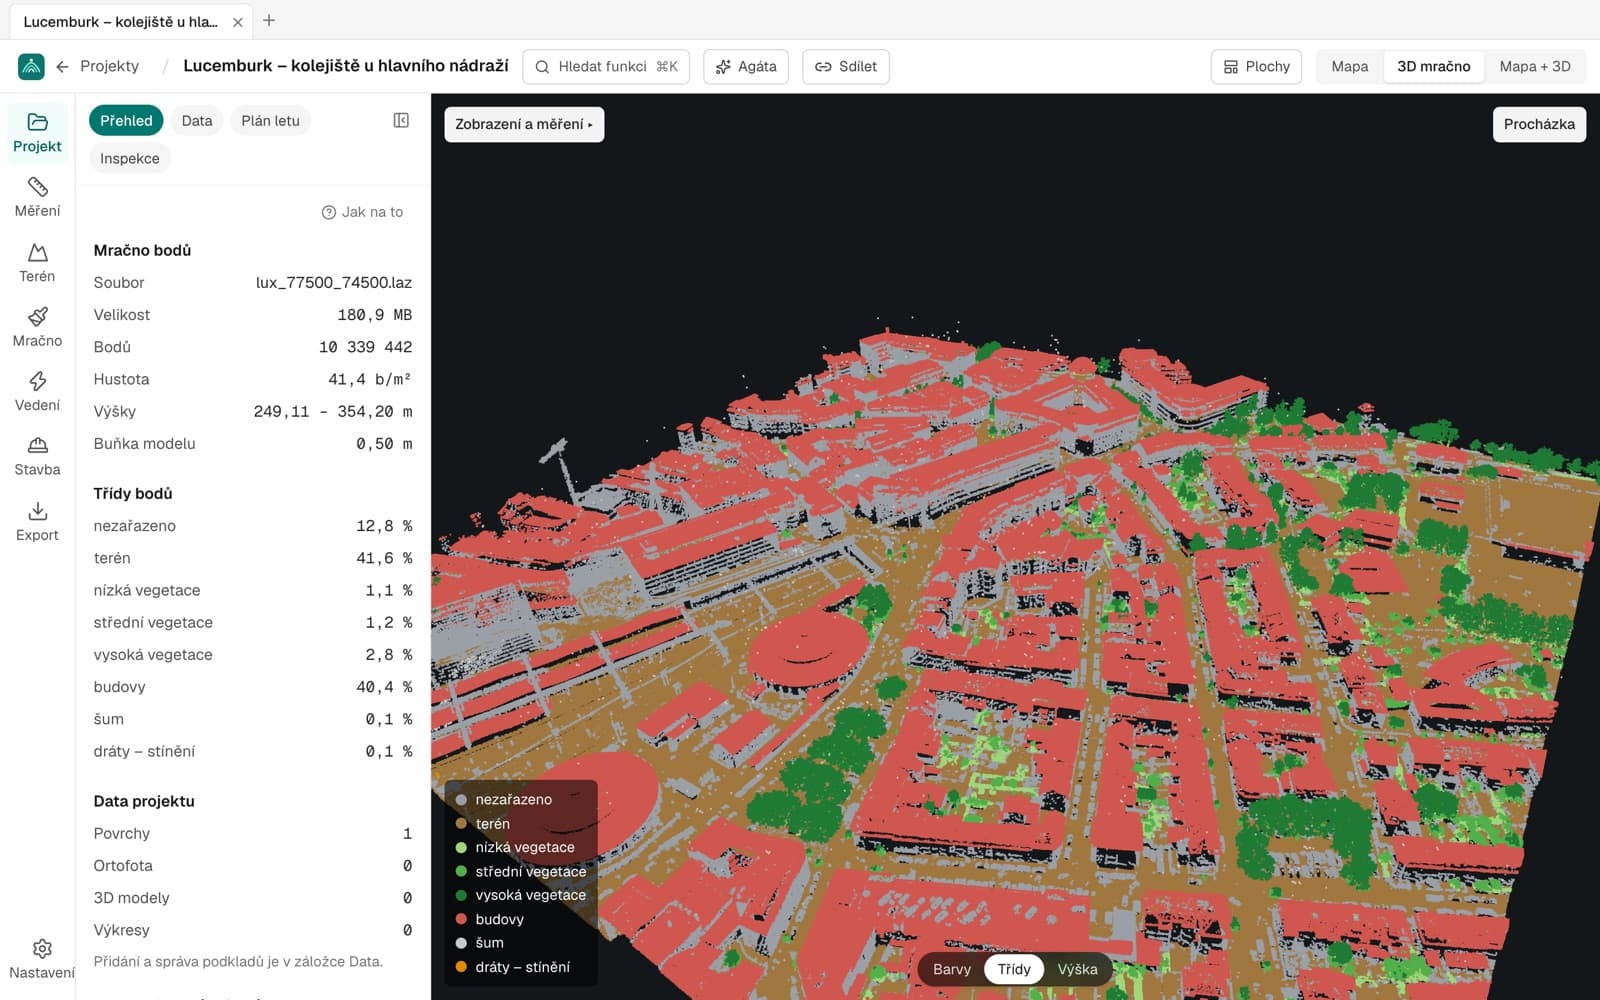Screen dimensions: 1600x1000
Task: Collapse the side panel with layout icon
Action: 401,121
